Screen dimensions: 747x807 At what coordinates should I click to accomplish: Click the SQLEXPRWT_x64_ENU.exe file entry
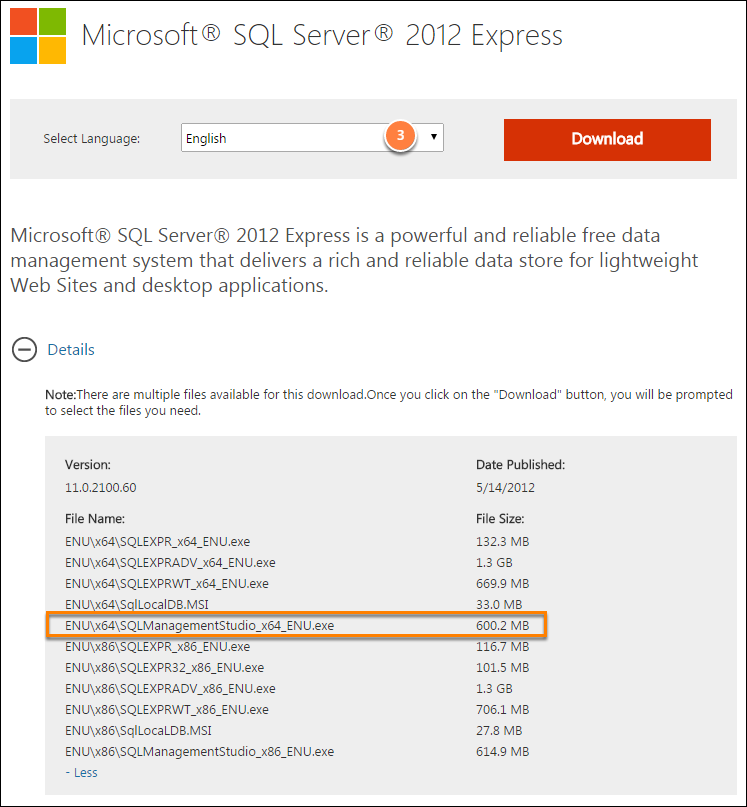click(x=167, y=584)
